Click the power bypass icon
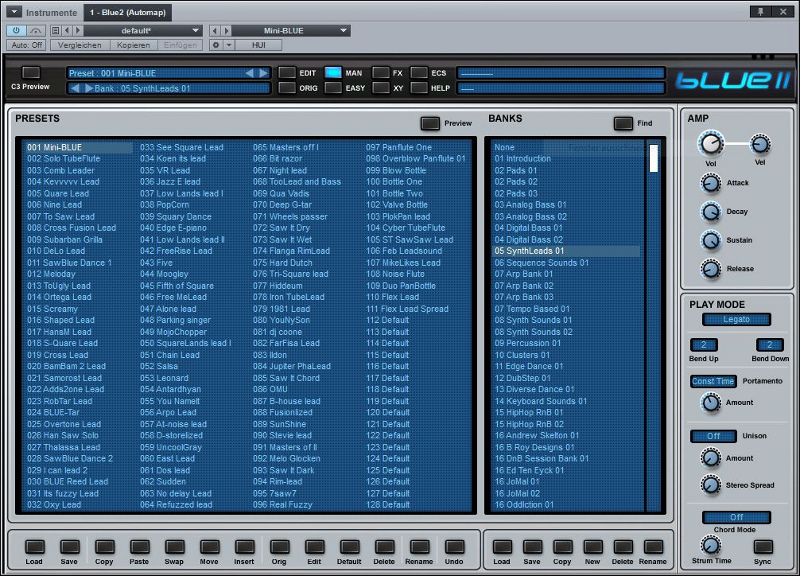 tap(16, 31)
